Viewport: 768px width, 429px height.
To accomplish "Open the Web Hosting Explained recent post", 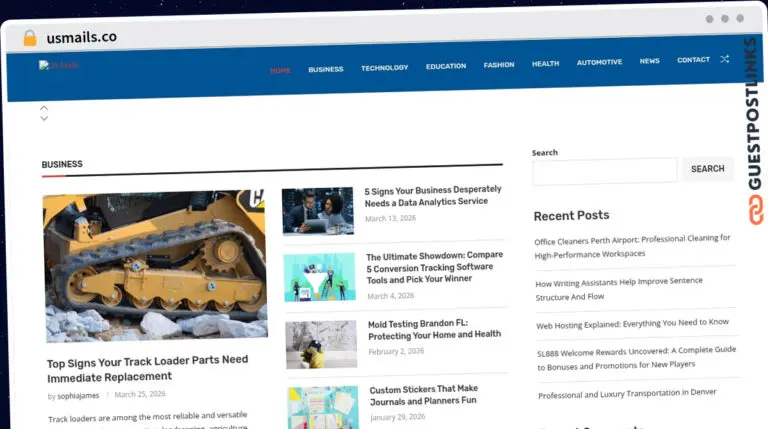I will [632, 324].
